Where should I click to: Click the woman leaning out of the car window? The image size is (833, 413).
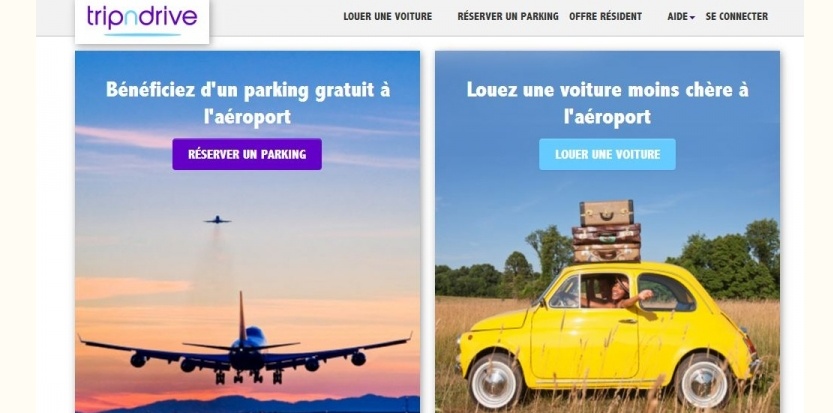point(623,292)
